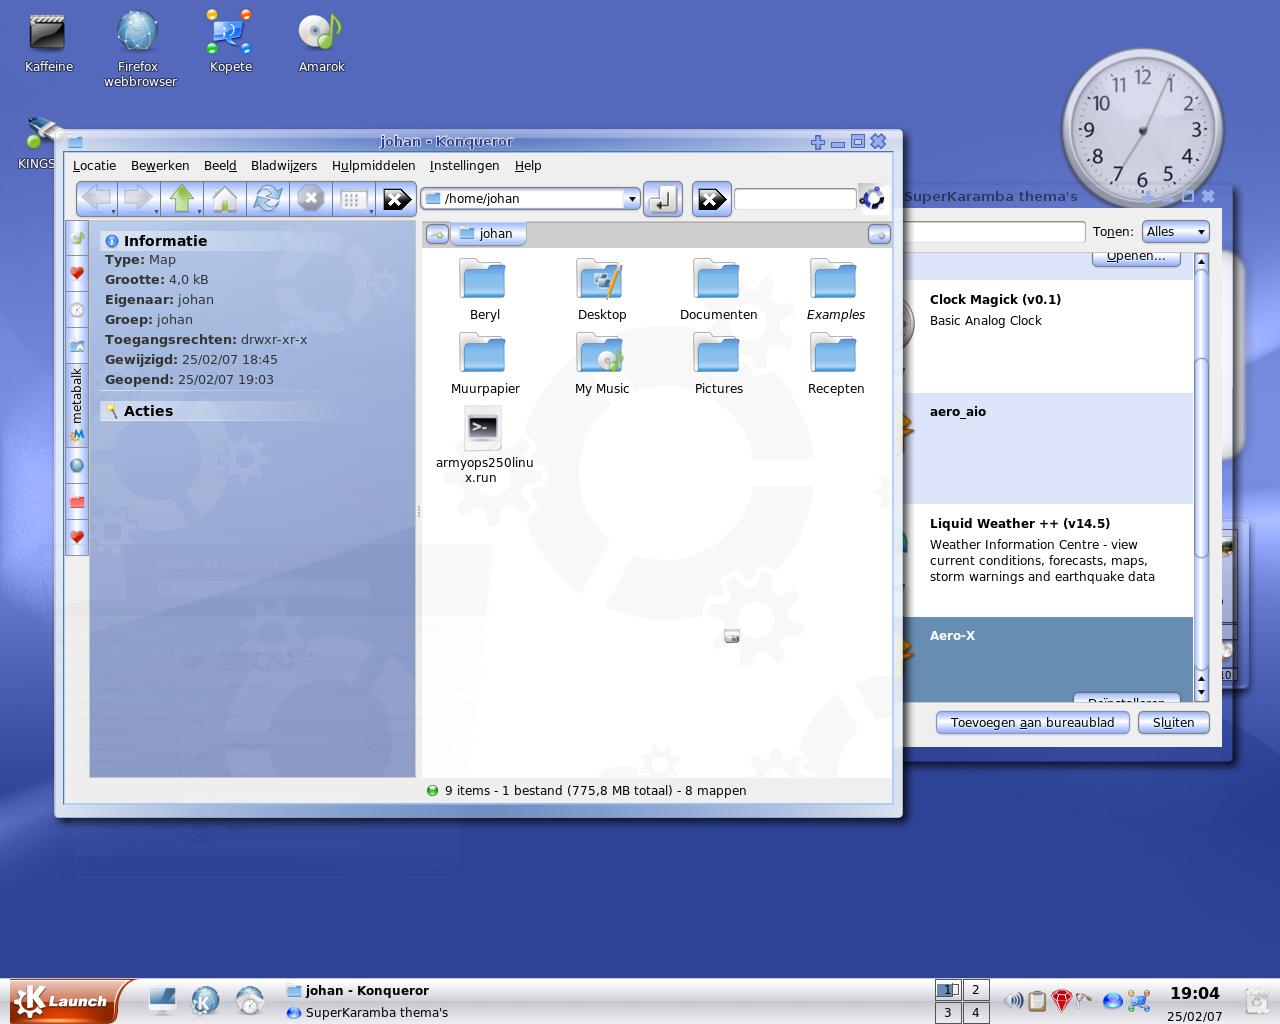Viewport: 1280px width, 1024px height.
Task: Reload the current folder view
Action: tap(267, 198)
